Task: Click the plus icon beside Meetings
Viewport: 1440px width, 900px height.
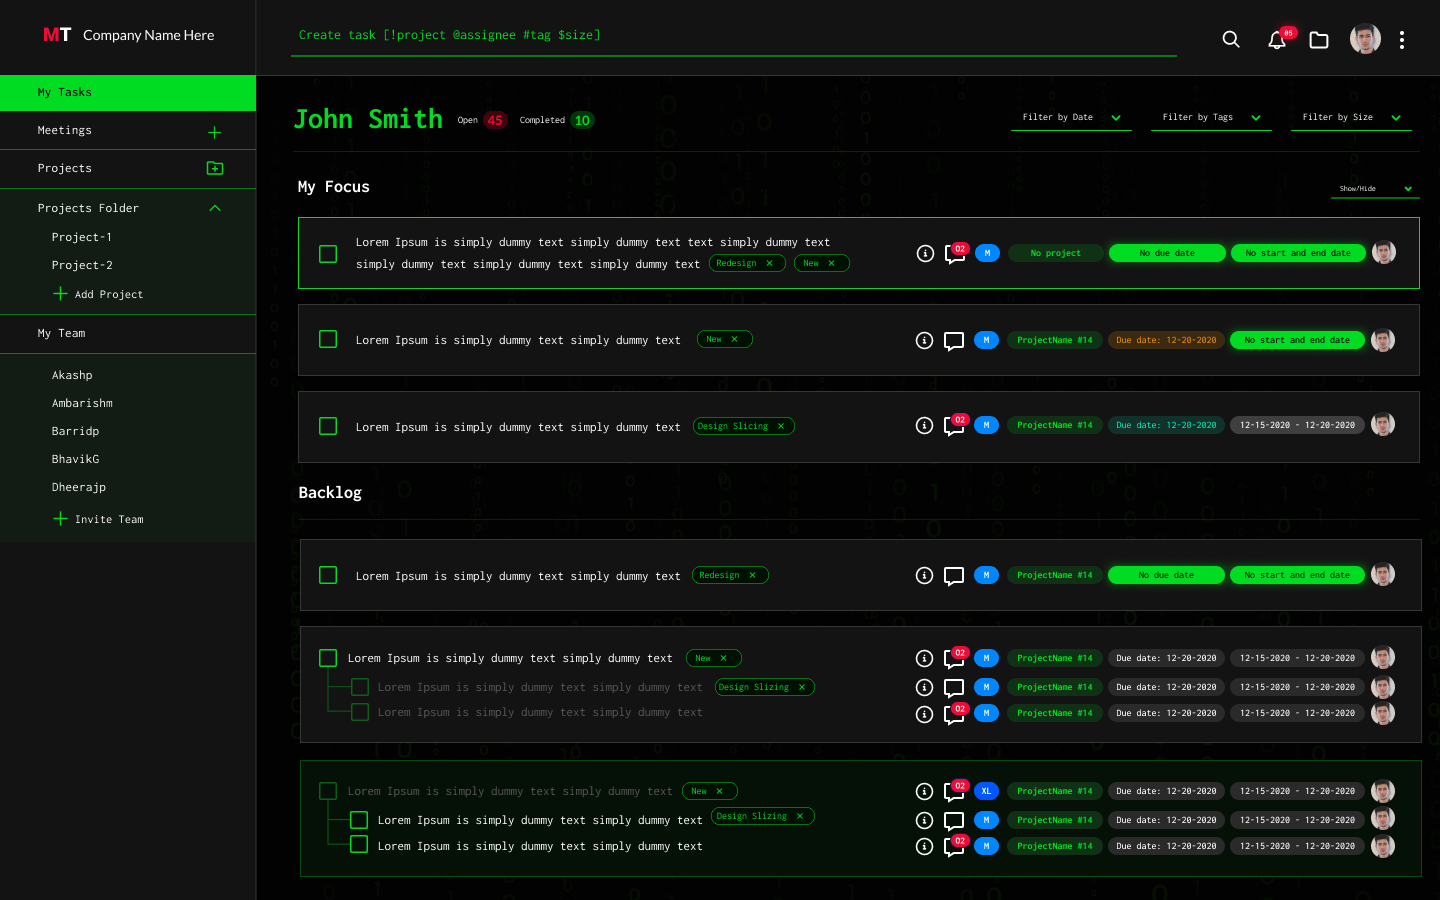Action: coord(214,132)
